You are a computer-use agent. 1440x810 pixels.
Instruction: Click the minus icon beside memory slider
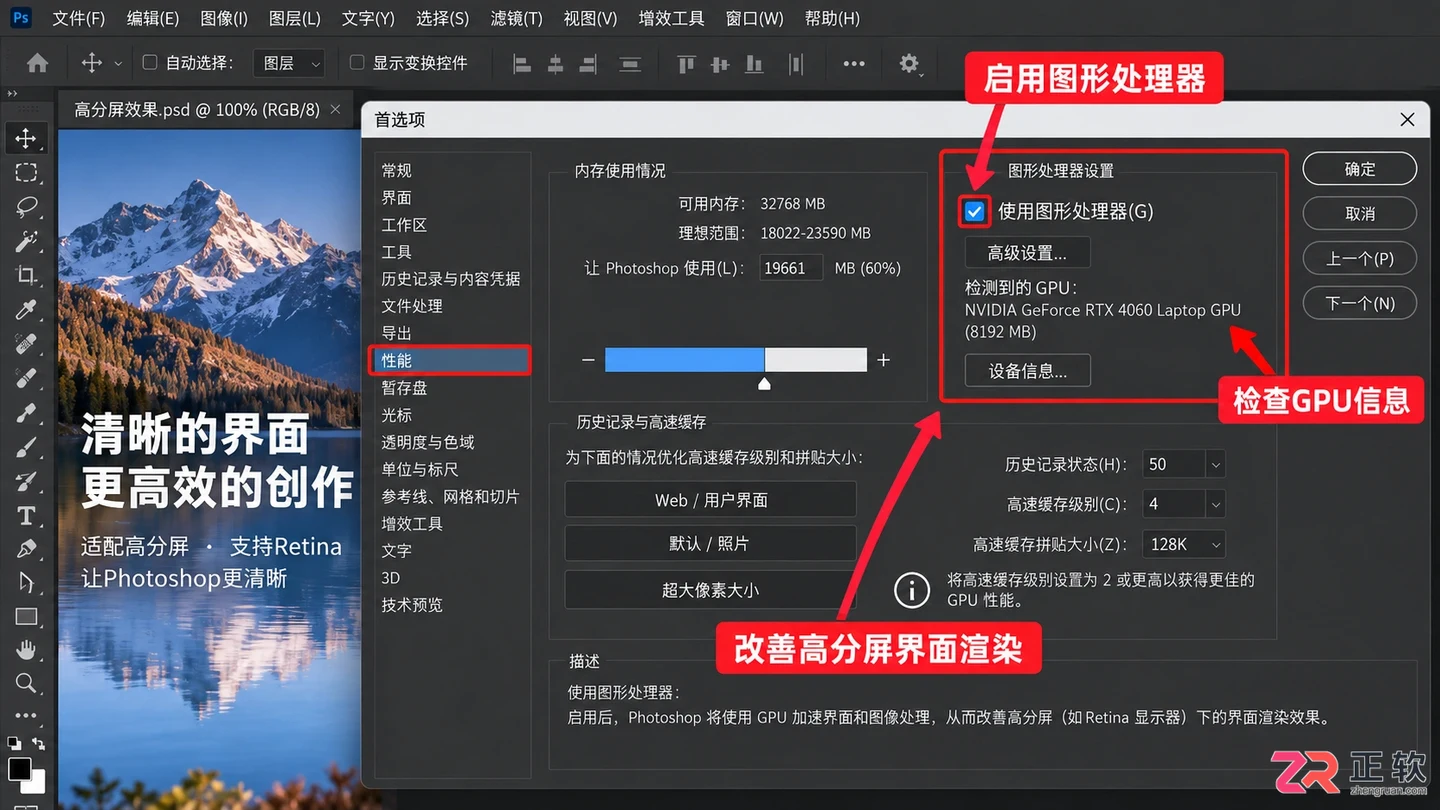click(x=588, y=360)
